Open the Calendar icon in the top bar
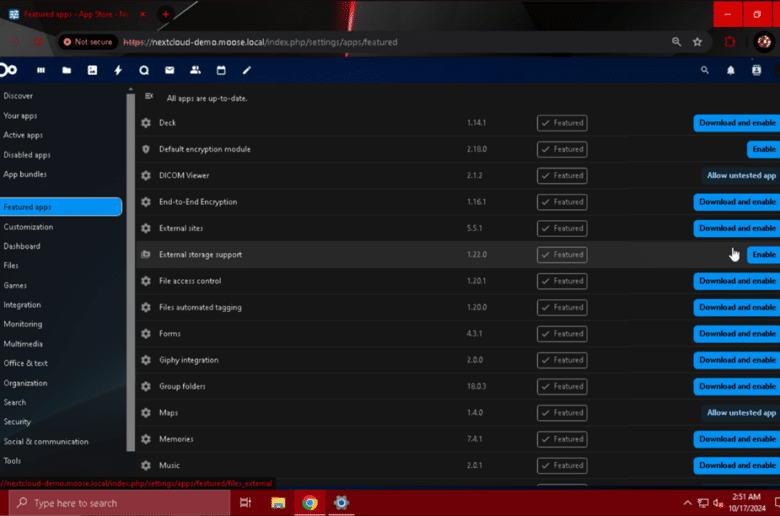The height and width of the screenshot is (516, 780). pyautogui.click(x=221, y=70)
